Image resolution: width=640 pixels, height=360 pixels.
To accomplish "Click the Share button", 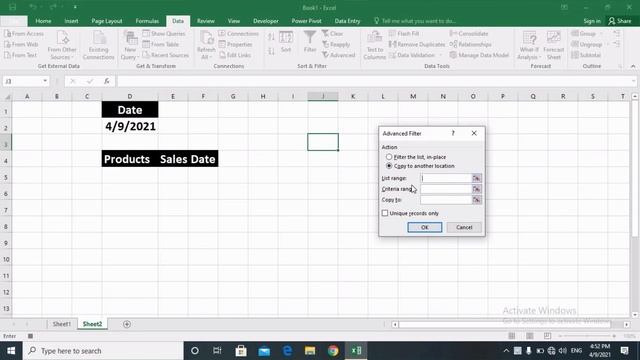I will (620, 21).
